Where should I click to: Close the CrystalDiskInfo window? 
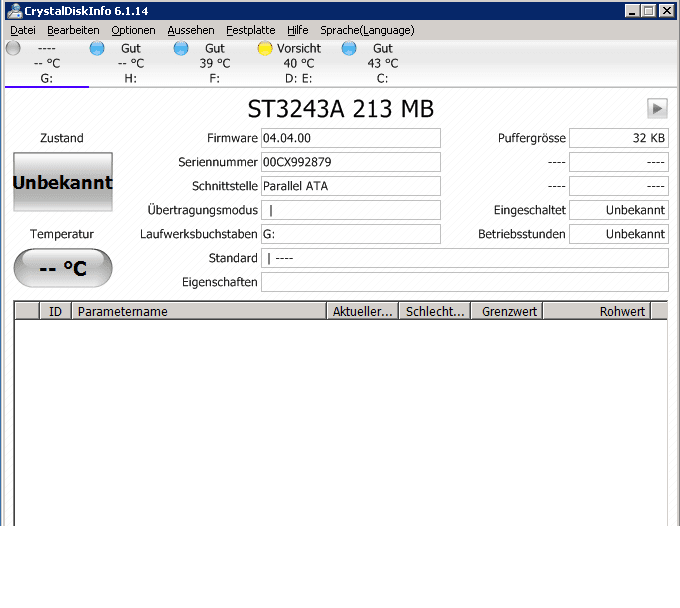[x=667, y=11]
